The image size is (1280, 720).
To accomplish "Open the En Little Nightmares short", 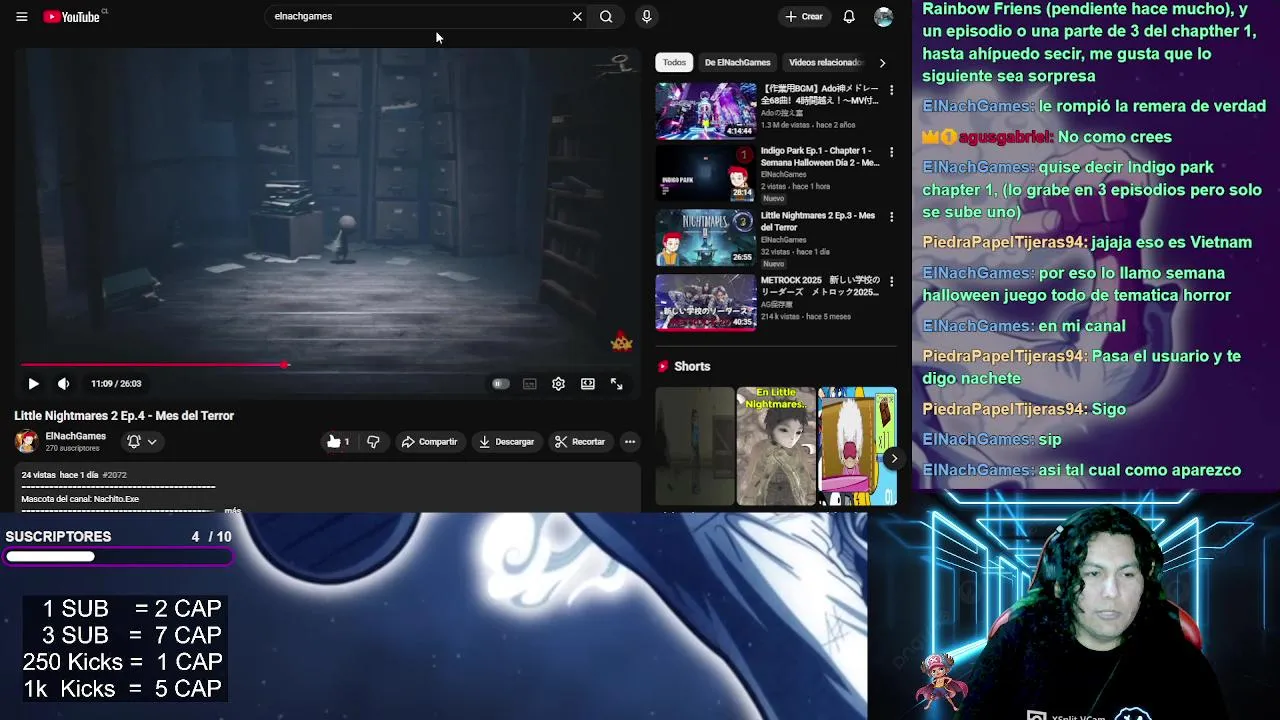I will [776, 446].
